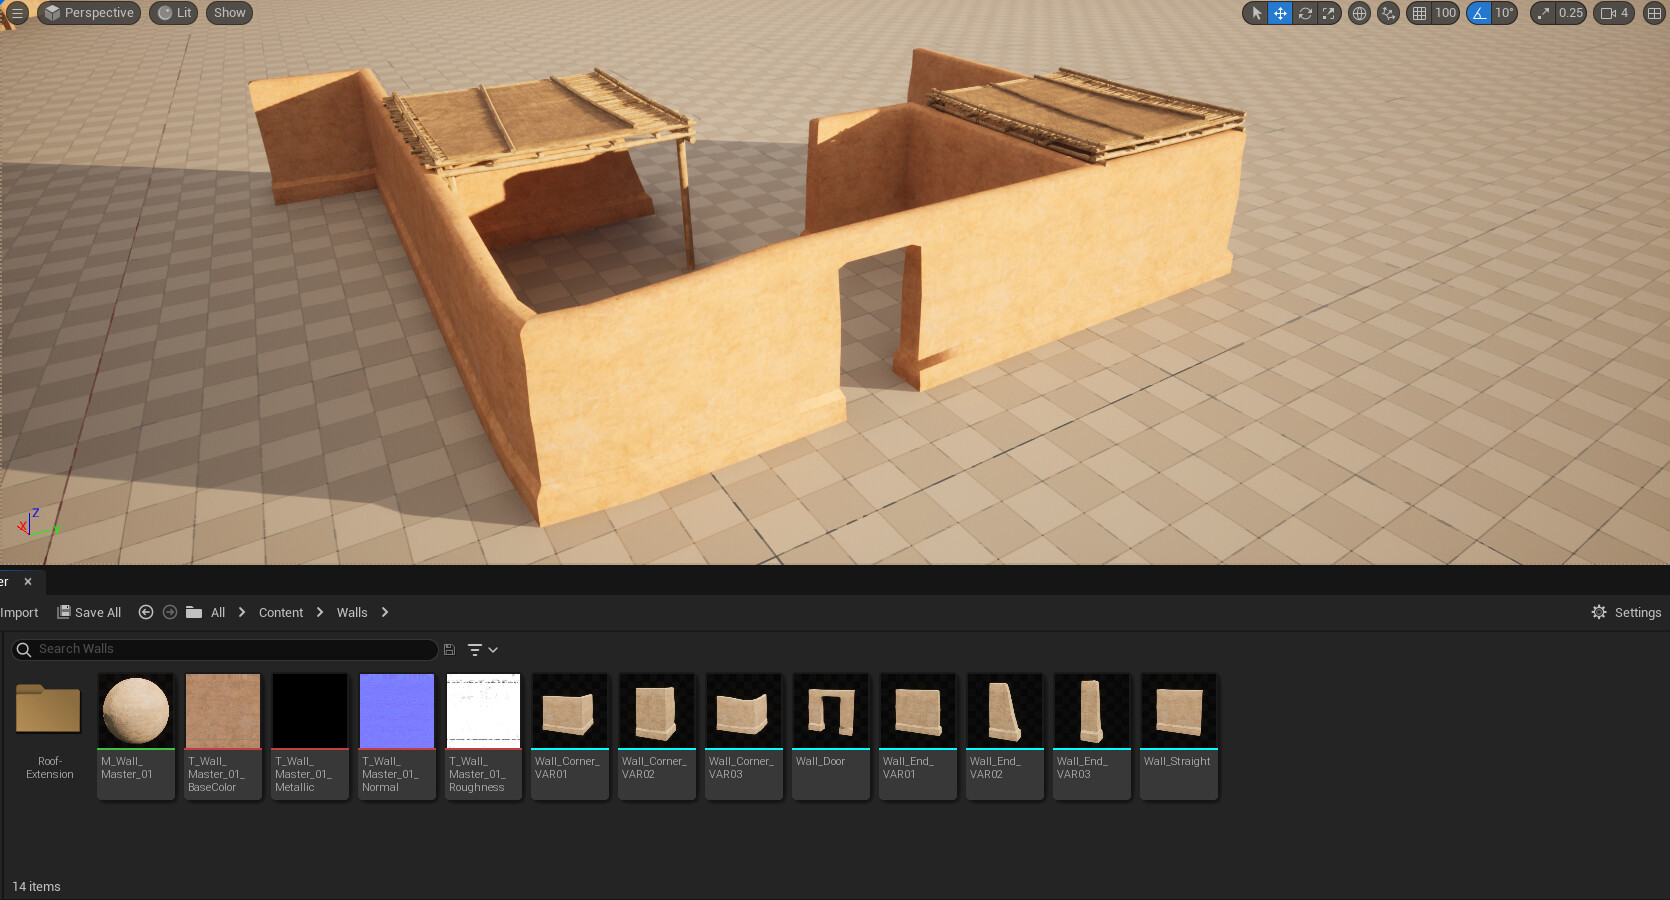Click the Import button

click(x=18, y=612)
